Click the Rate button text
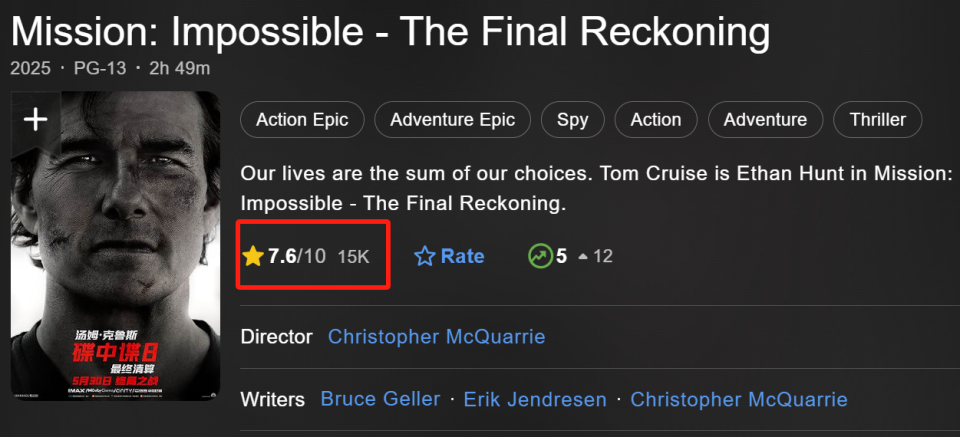Viewport: 960px width, 437px height. 462,256
